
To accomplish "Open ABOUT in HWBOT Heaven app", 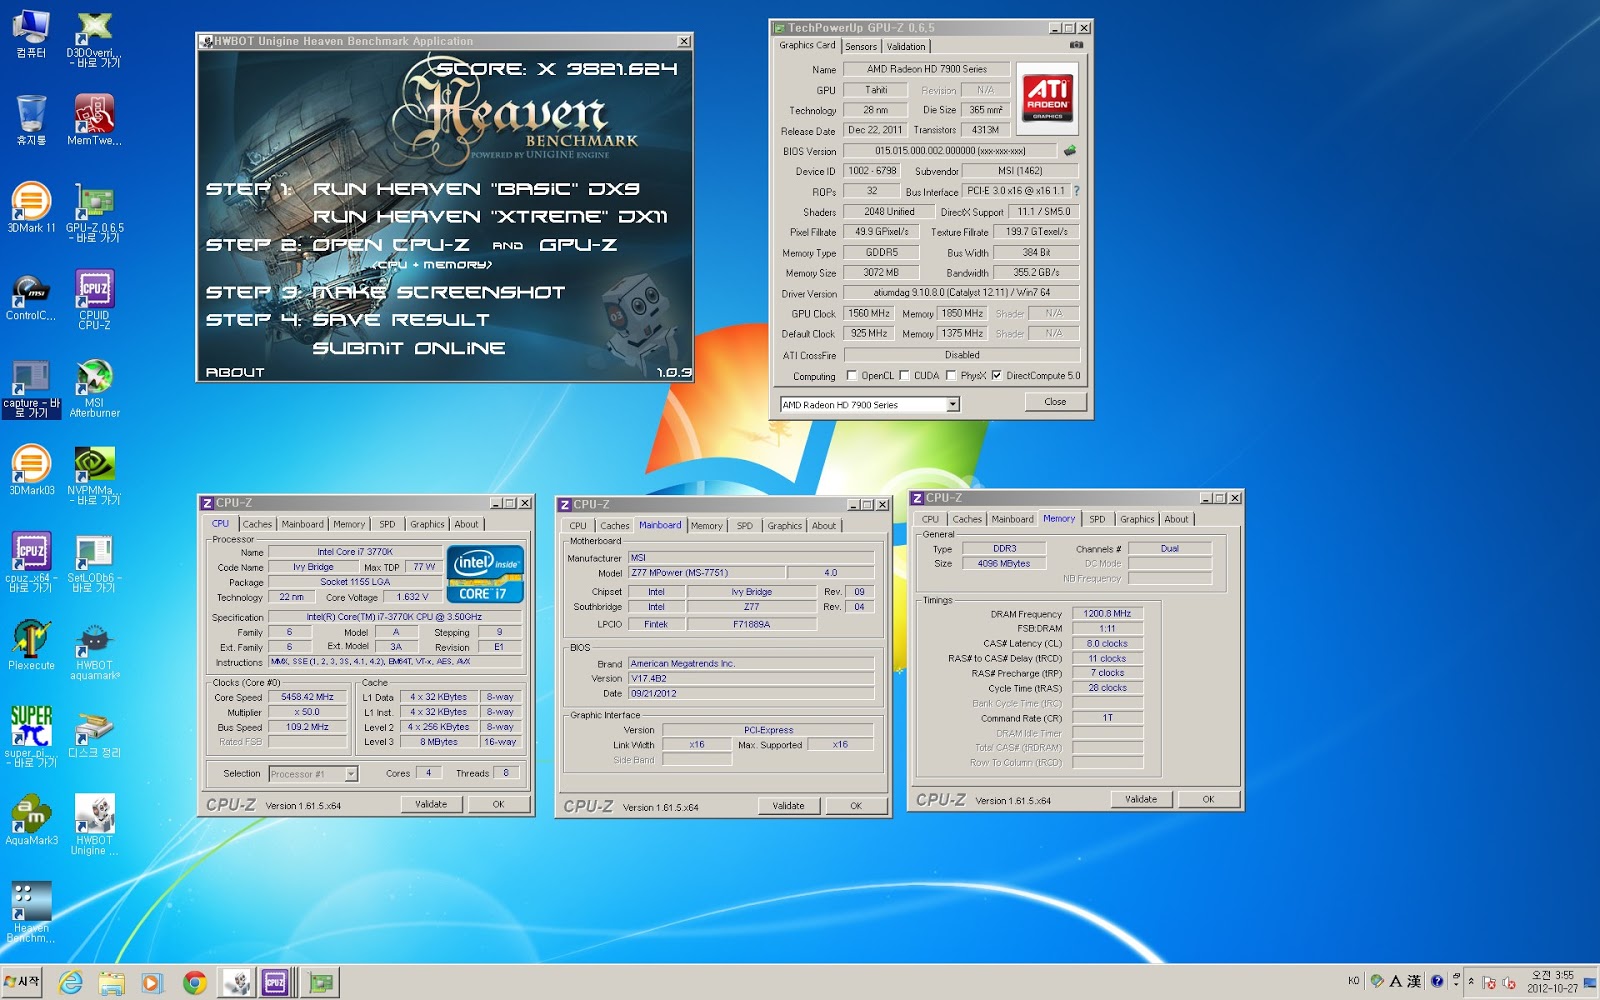I will click(235, 372).
